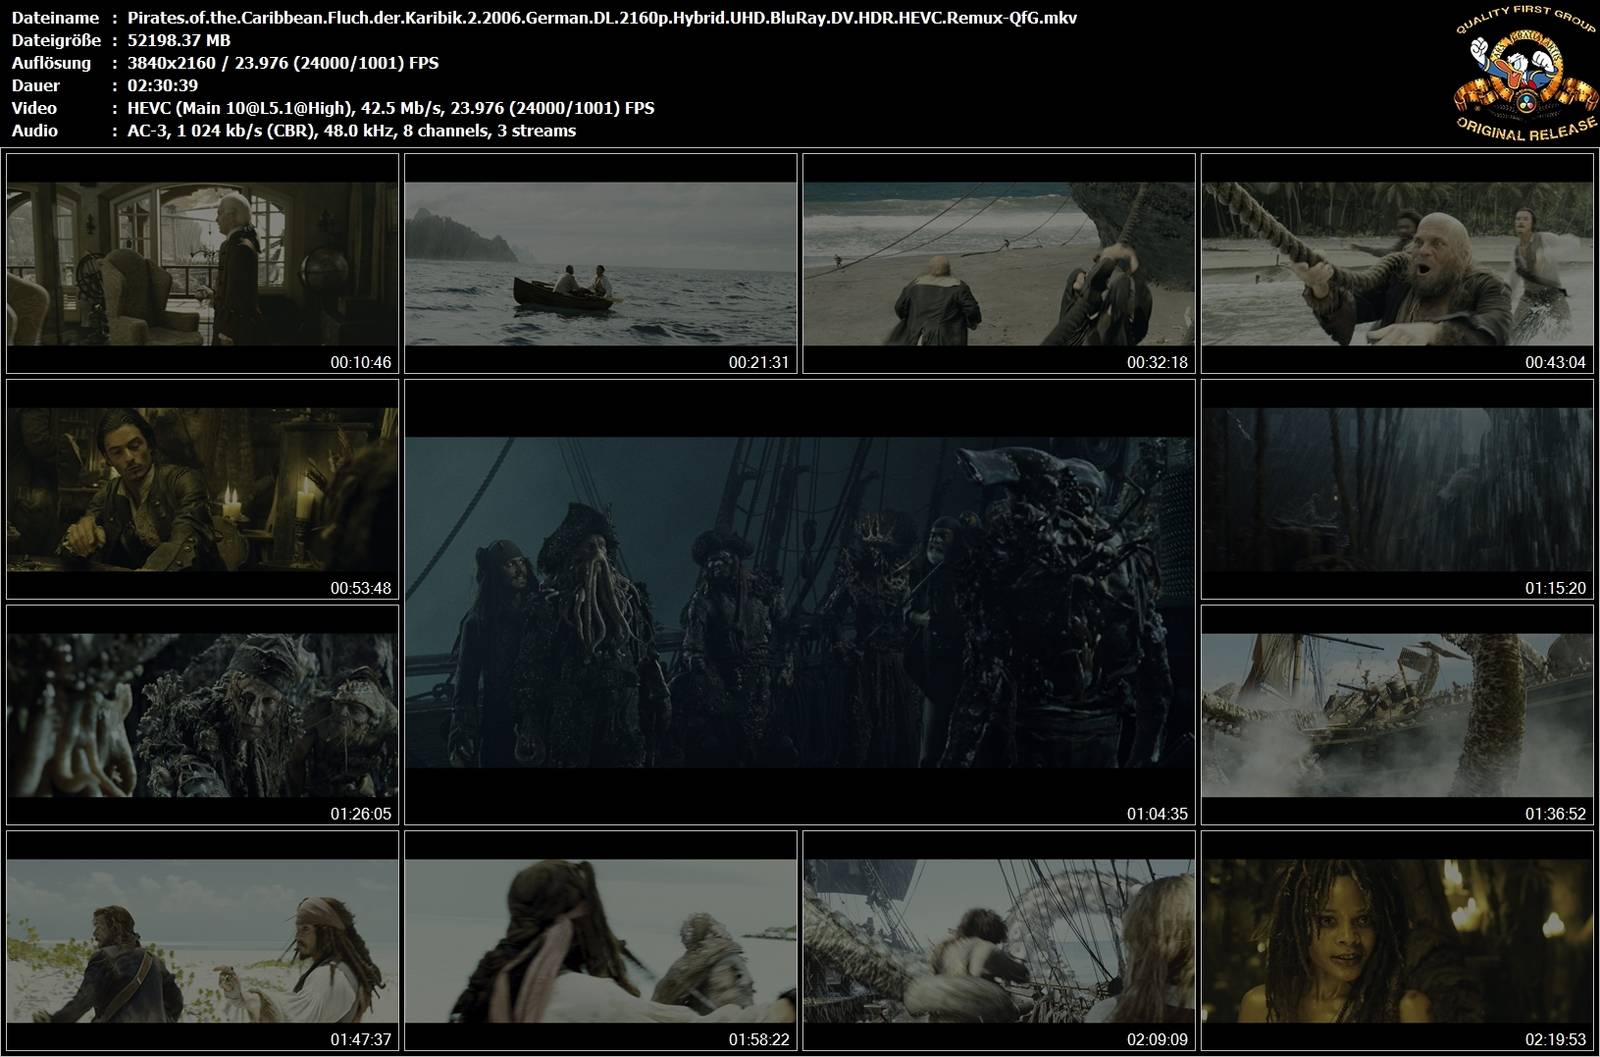Screen dimensions: 1600x1057
Task: Click the Dateigröße label
Action: pyautogui.click(x=54, y=40)
